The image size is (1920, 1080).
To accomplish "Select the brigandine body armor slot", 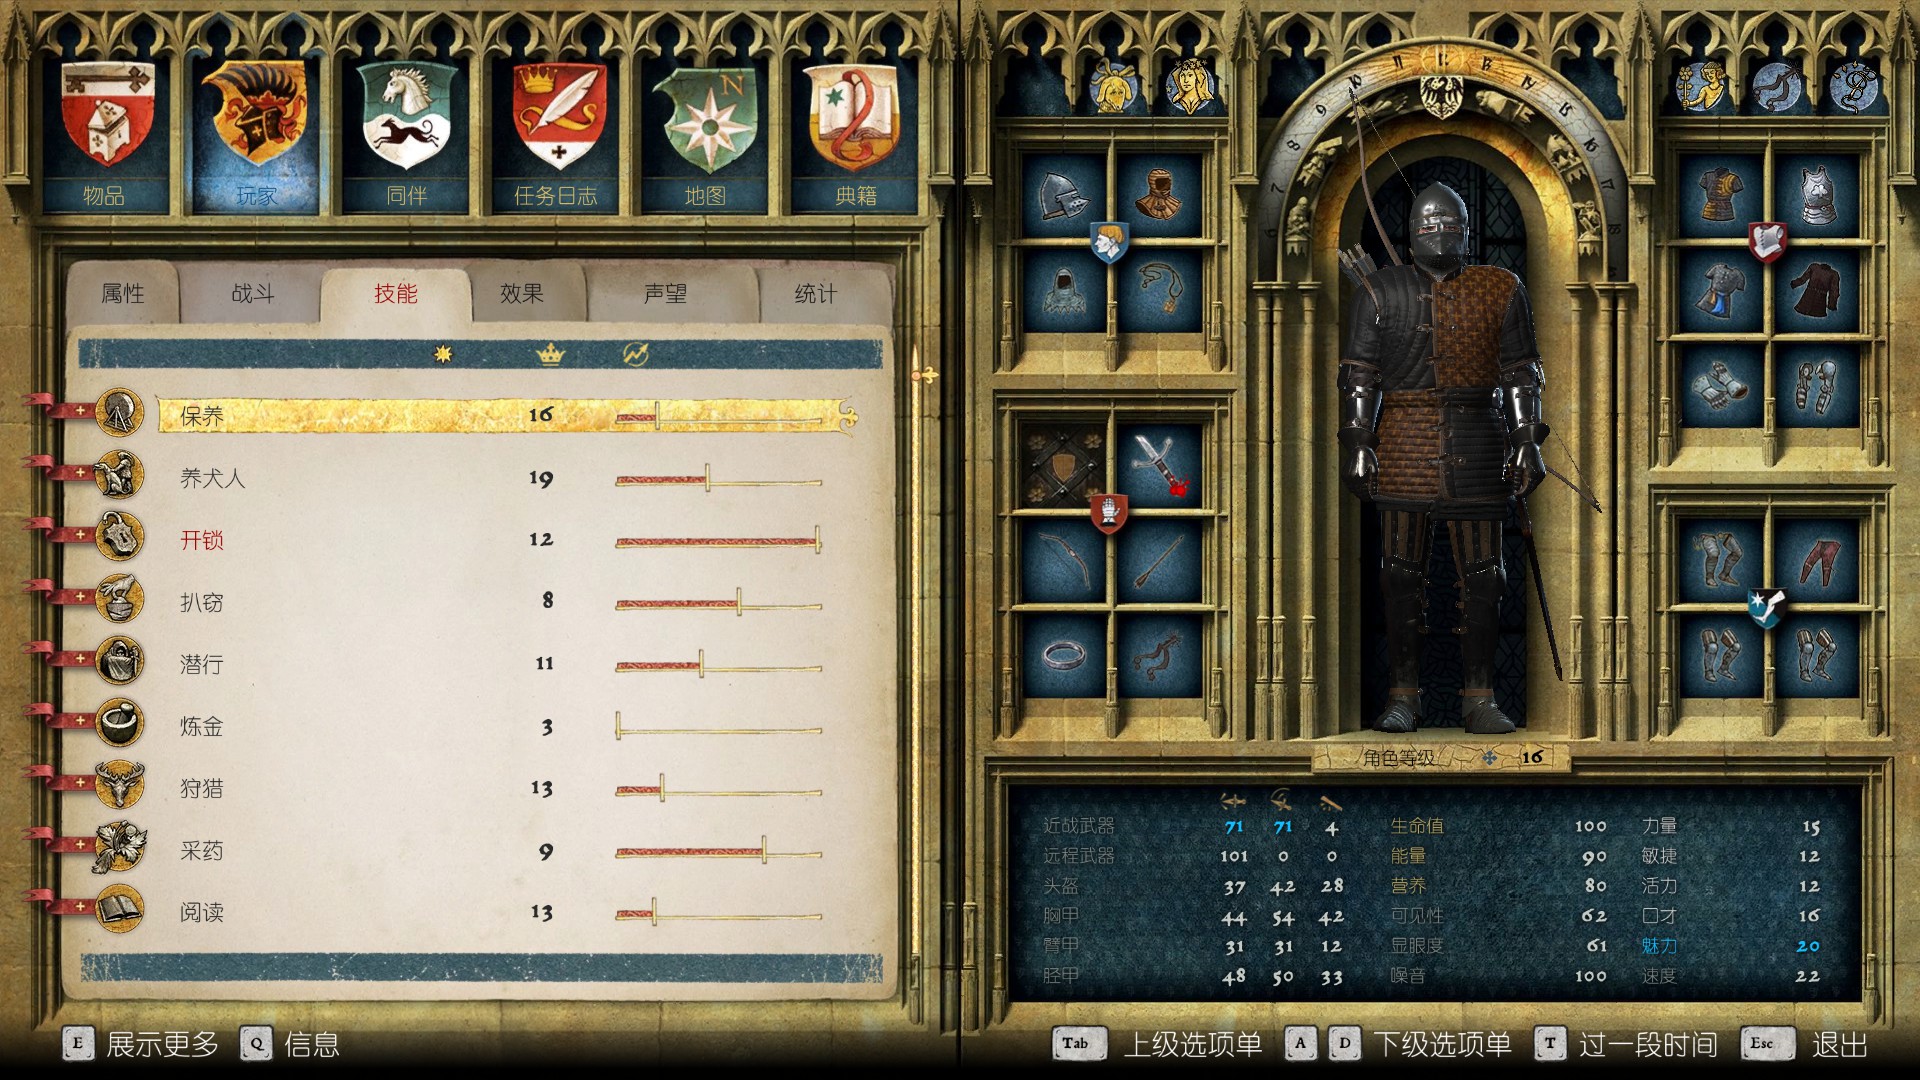I will point(1720,195).
